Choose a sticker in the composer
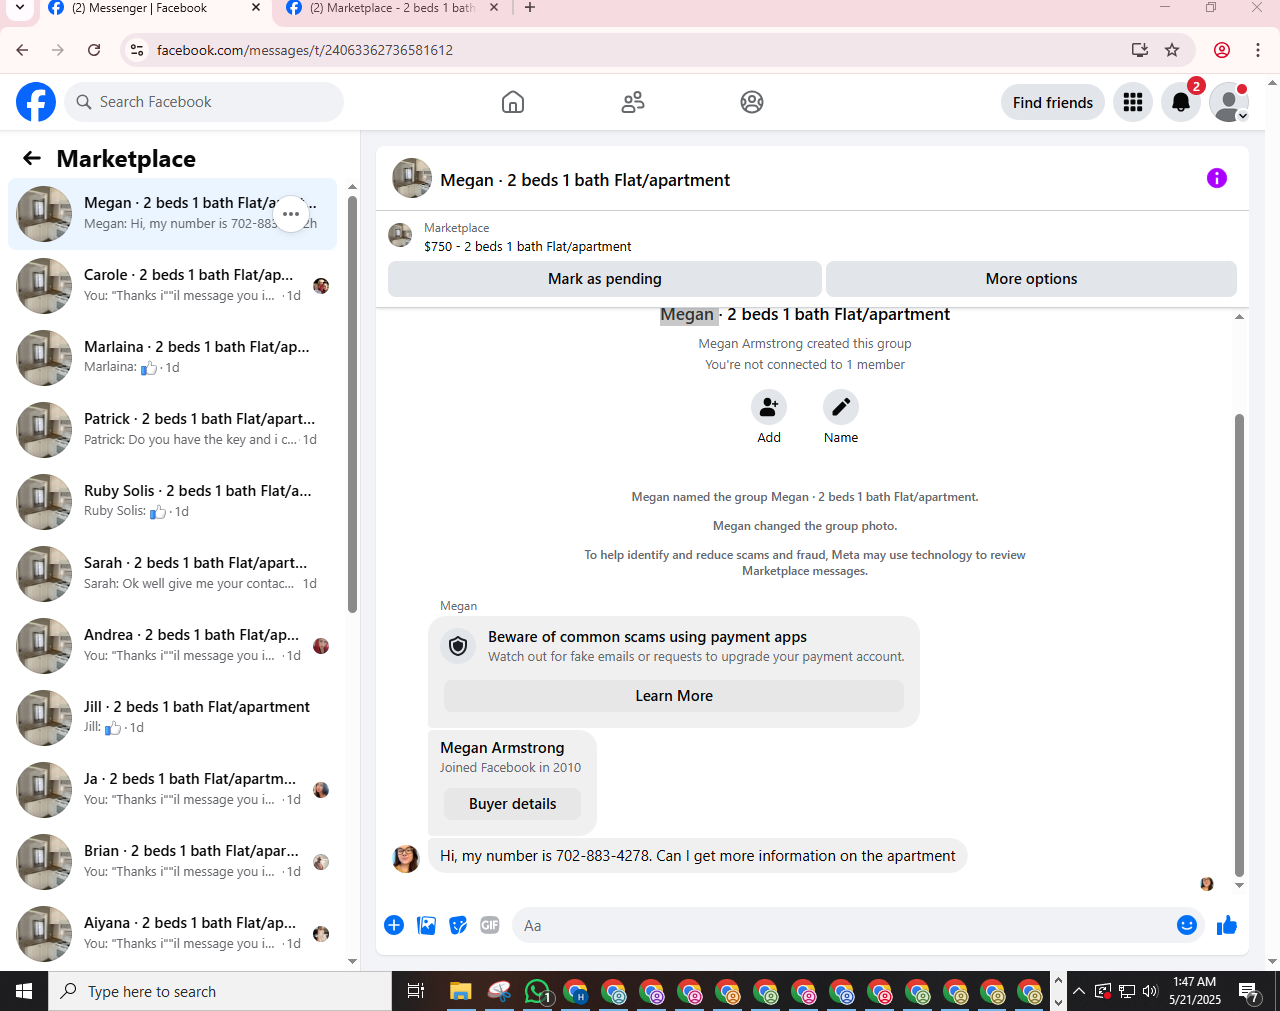The height and width of the screenshot is (1011, 1280). pos(458,925)
